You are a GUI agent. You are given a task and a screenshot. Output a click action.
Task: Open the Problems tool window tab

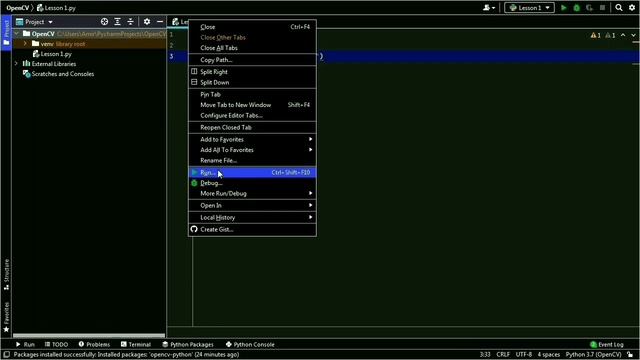[94, 344]
